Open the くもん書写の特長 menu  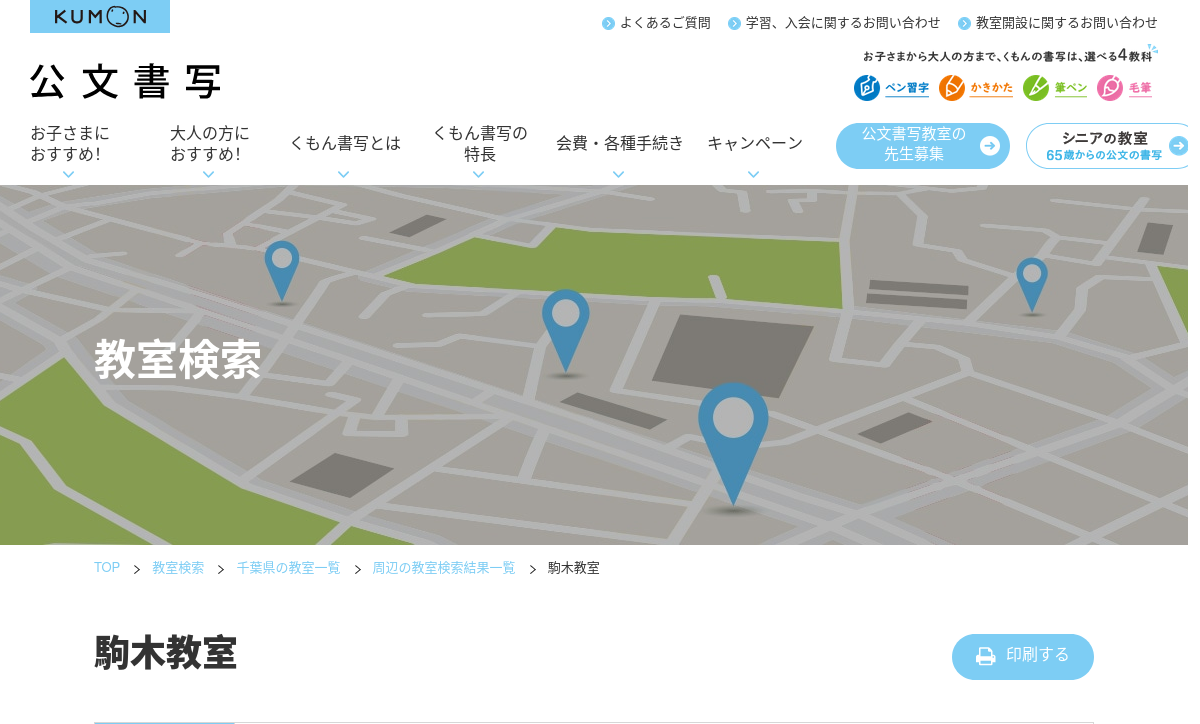(480, 144)
